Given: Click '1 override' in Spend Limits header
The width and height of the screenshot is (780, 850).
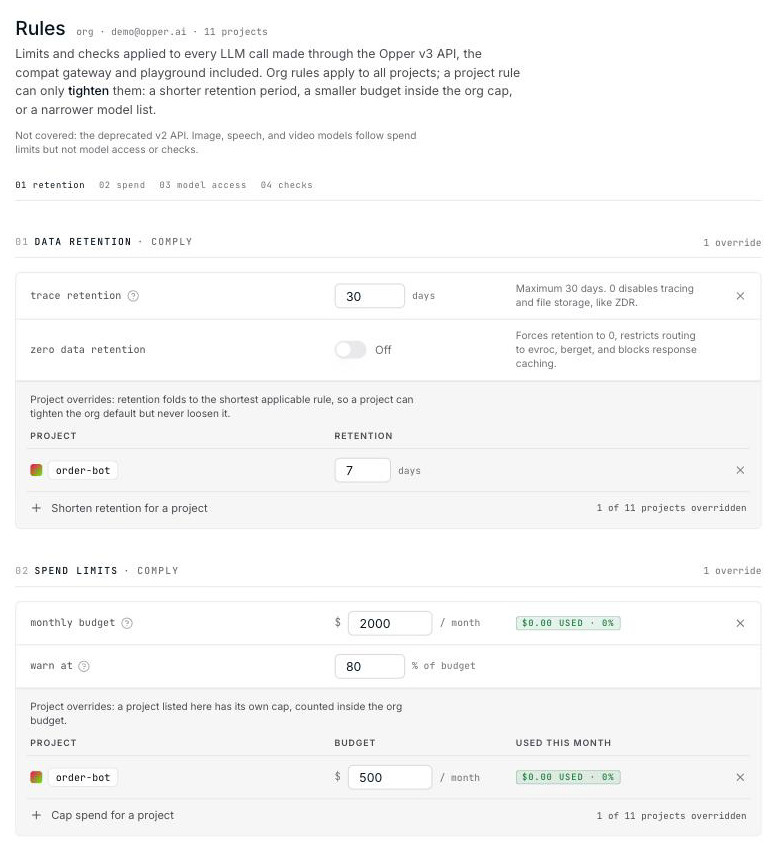Looking at the screenshot, I should [x=732, y=570].
